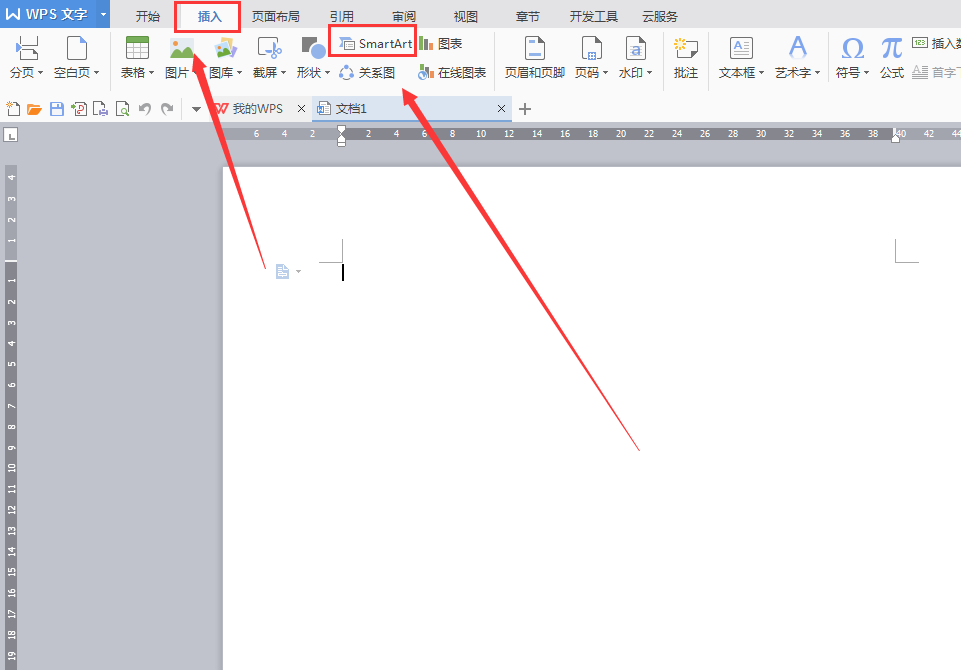Expand the 表格 dropdown arrow
Screen dimensions: 961x670
151,73
